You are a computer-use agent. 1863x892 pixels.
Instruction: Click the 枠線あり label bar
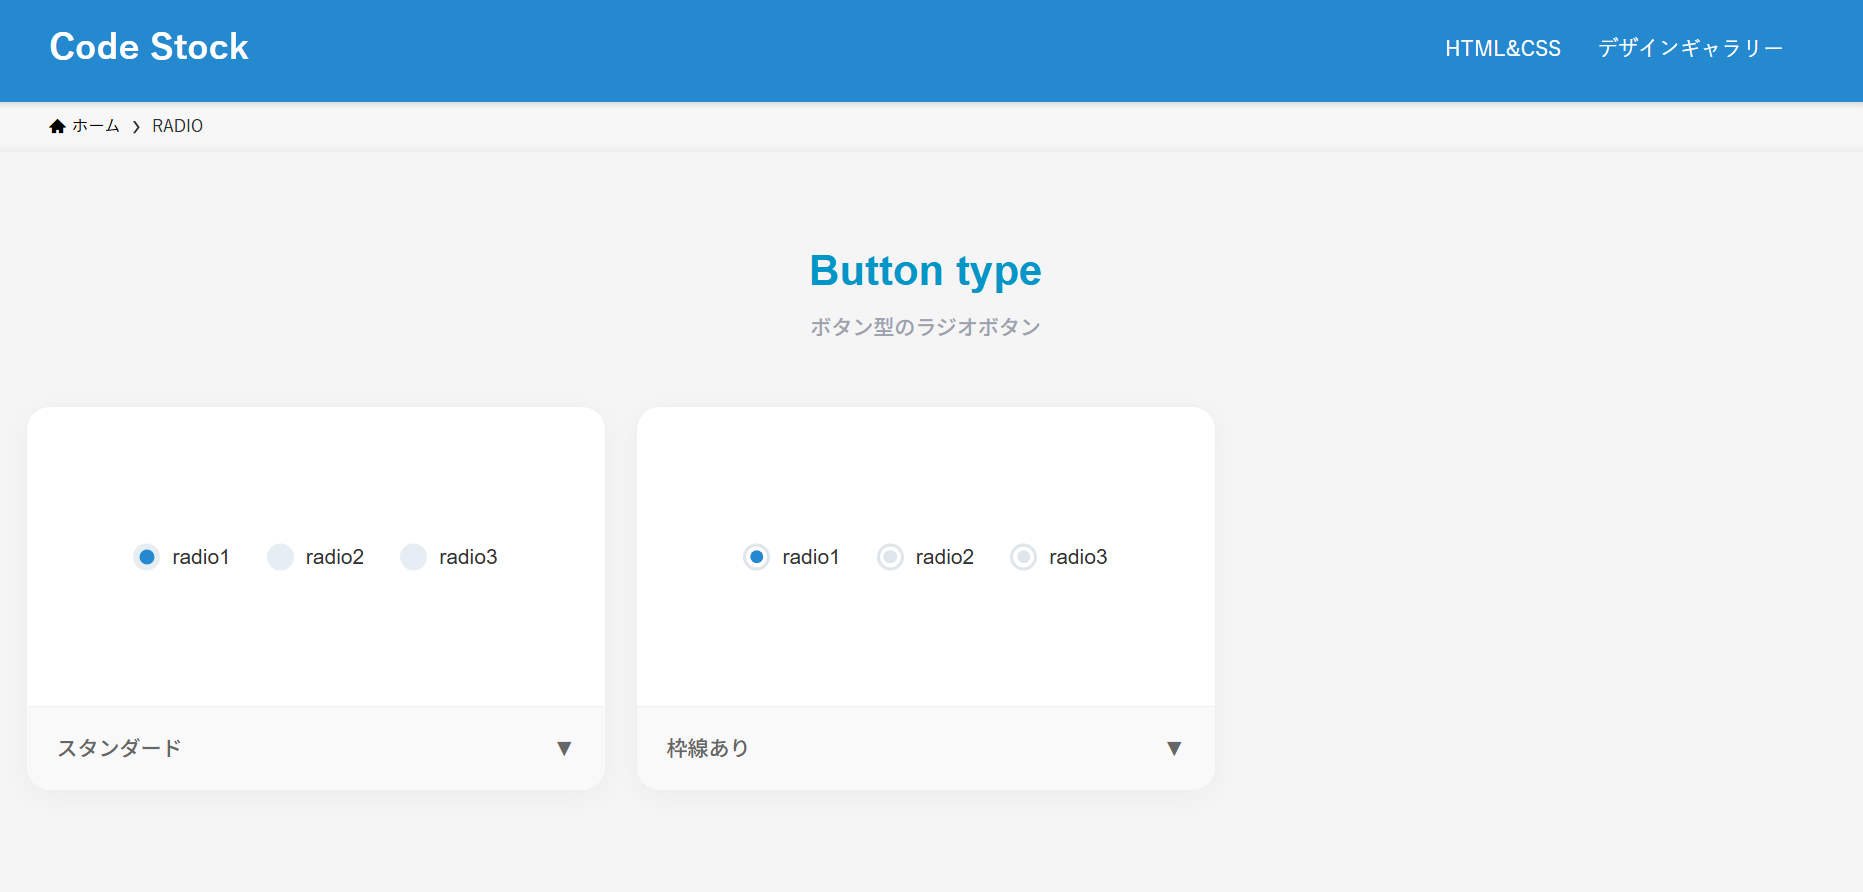pos(926,748)
